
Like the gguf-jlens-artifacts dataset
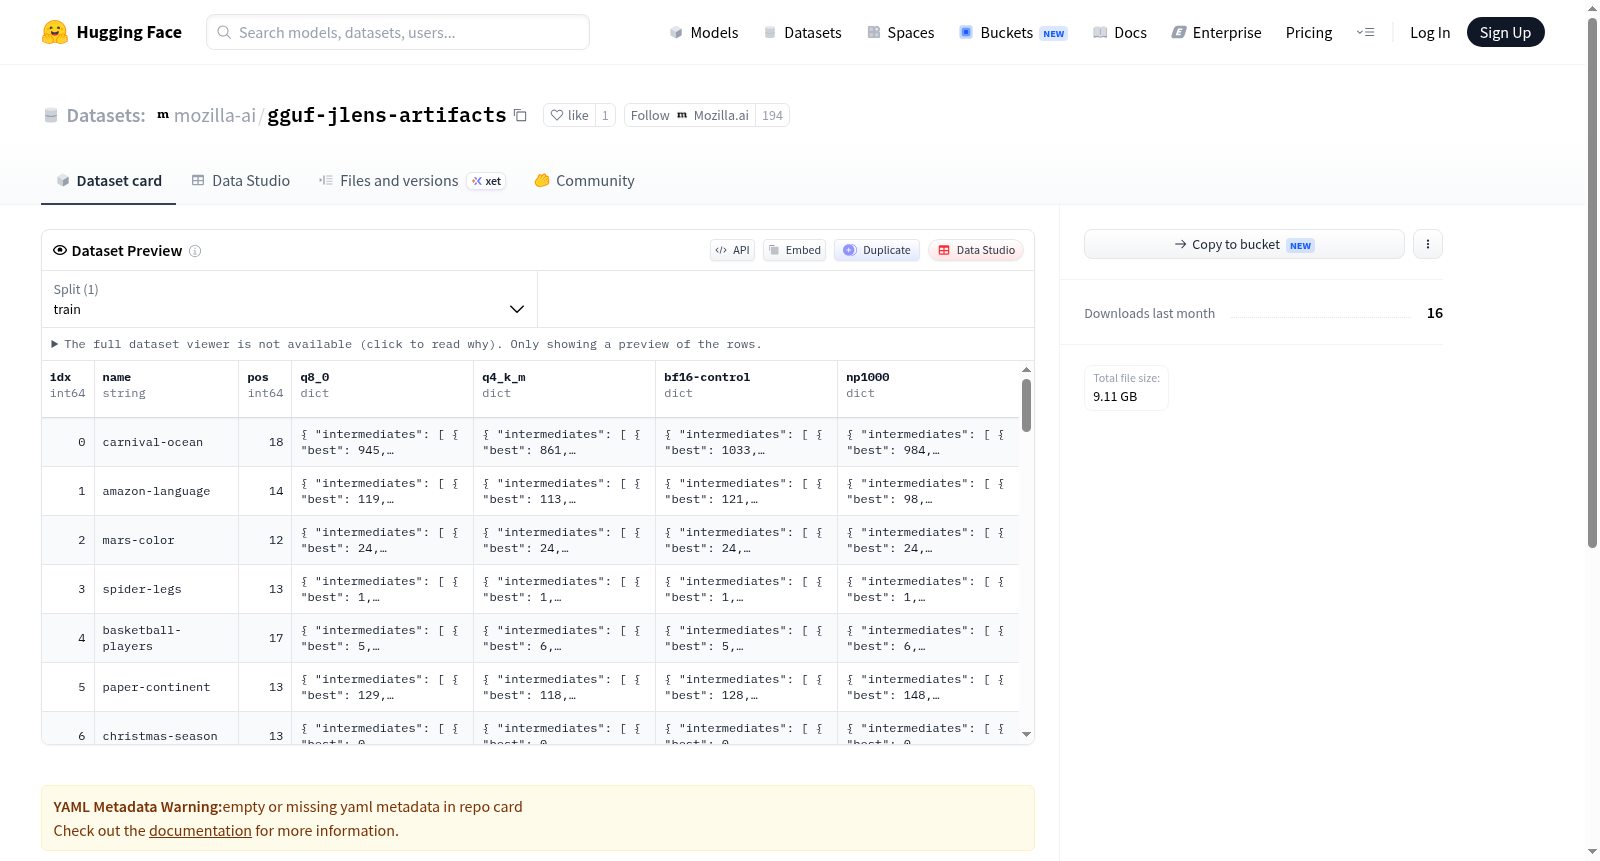coord(570,115)
